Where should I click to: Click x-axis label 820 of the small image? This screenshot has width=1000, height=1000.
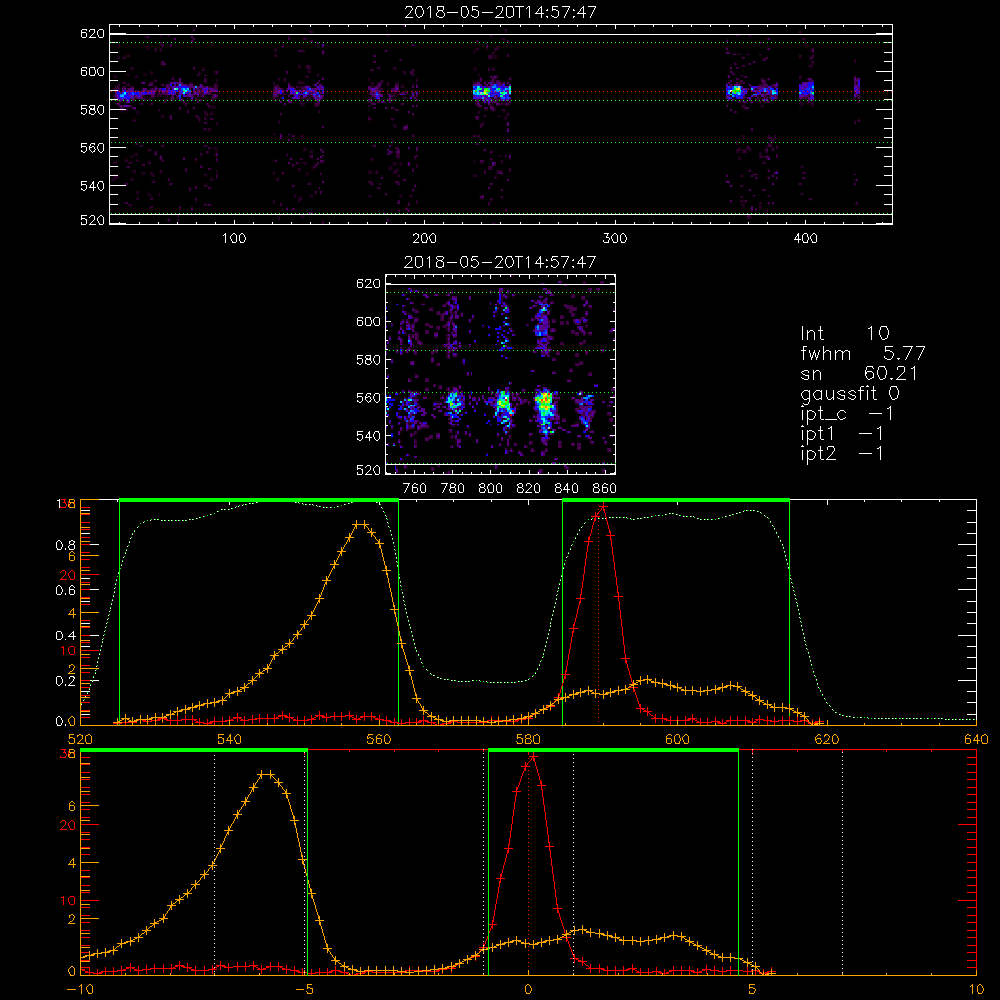point(529,489)
